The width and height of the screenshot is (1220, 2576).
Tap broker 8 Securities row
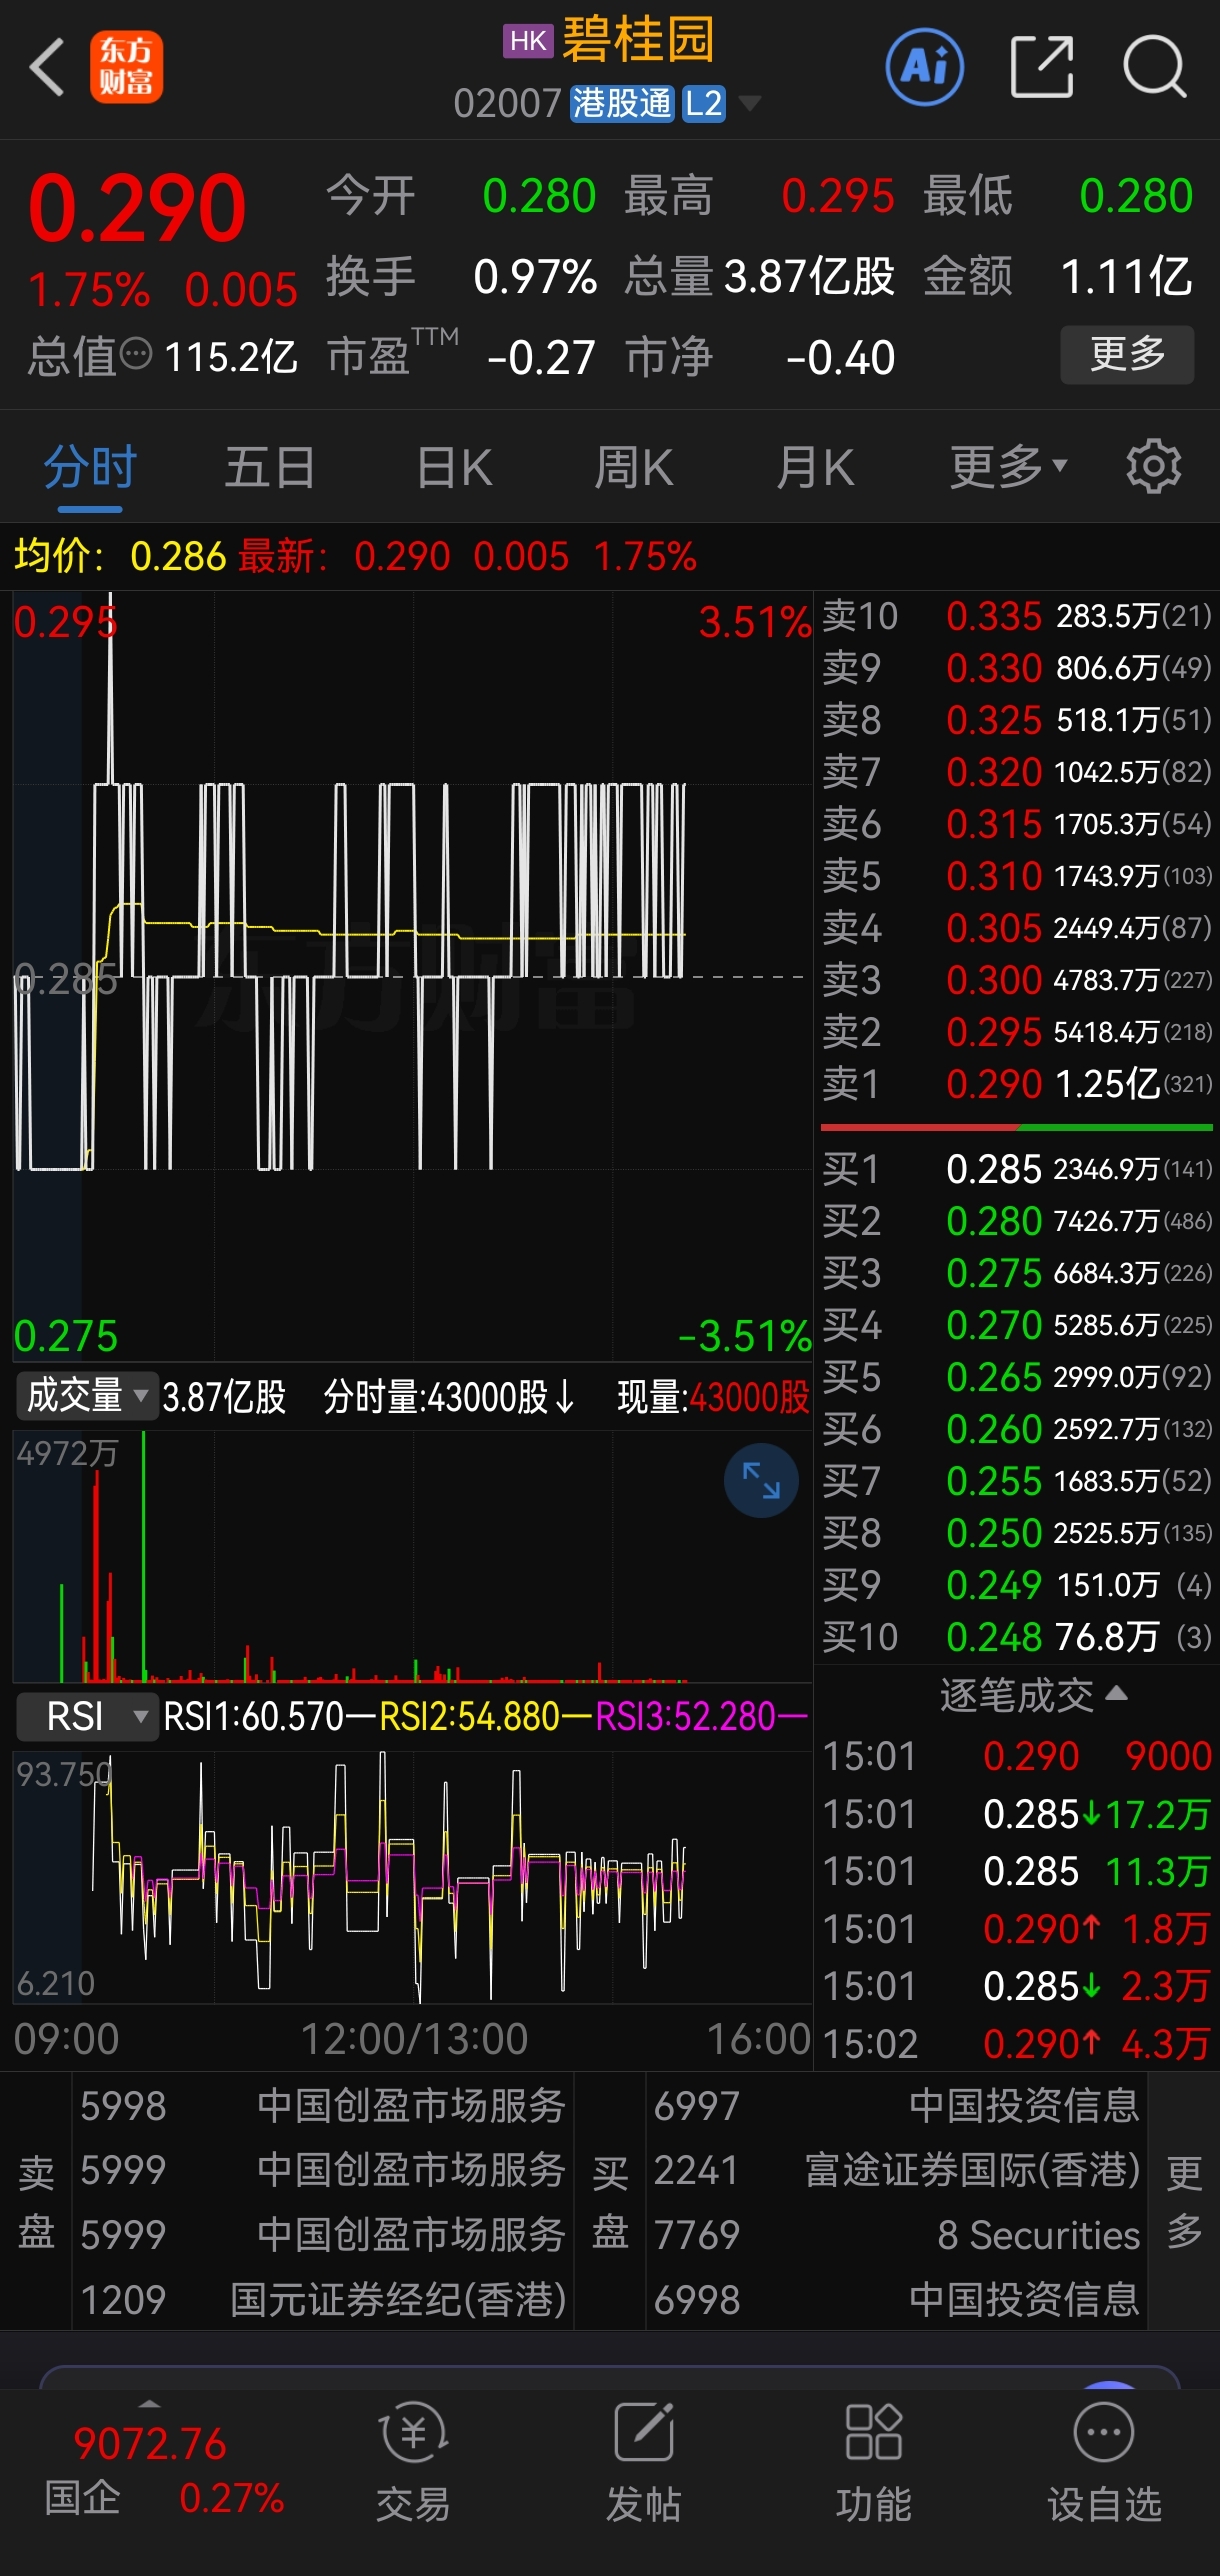click(x=896, y=2235)
